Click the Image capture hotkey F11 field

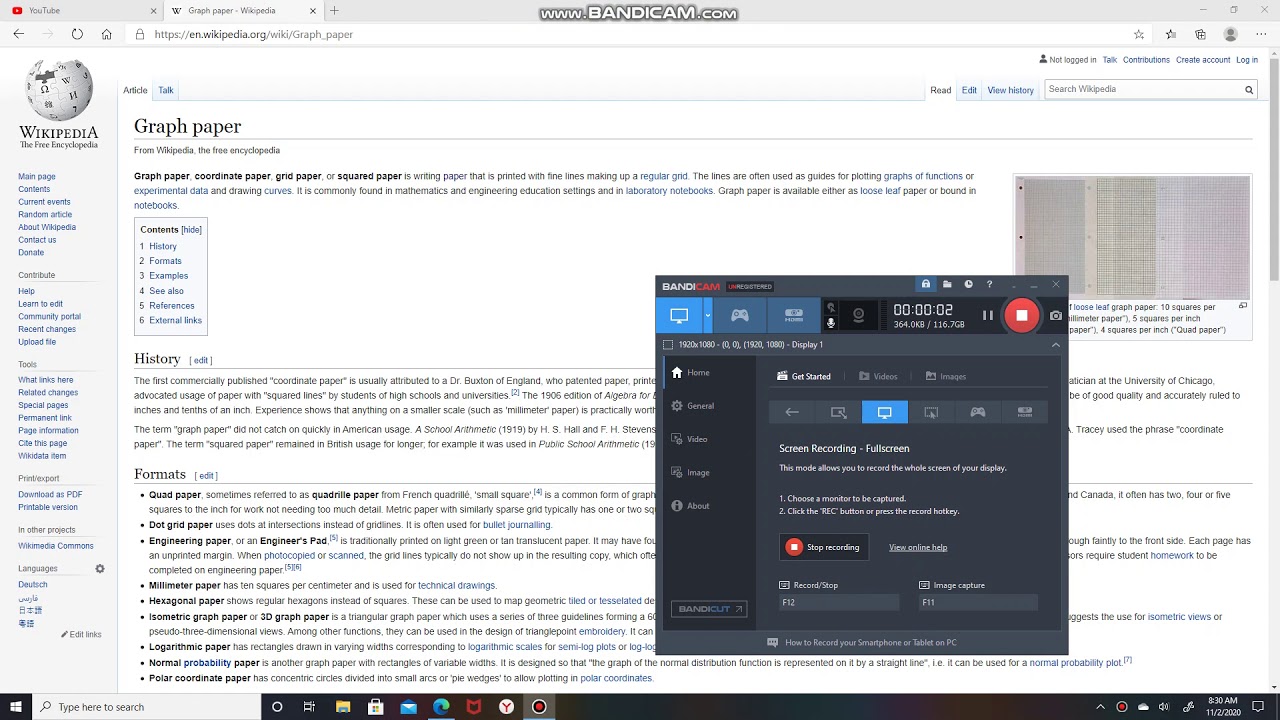[978, 602]
